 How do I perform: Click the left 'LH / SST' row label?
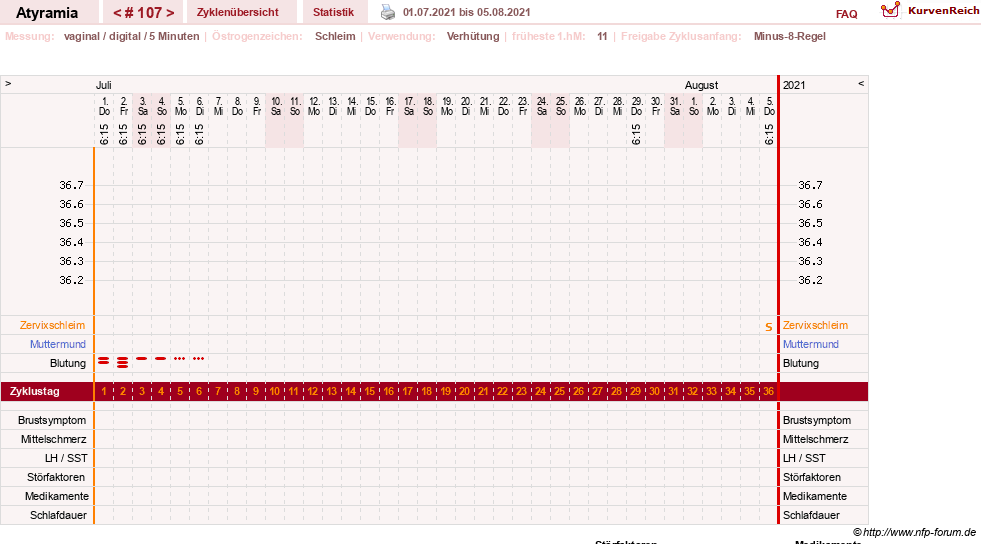coord(66,458)
